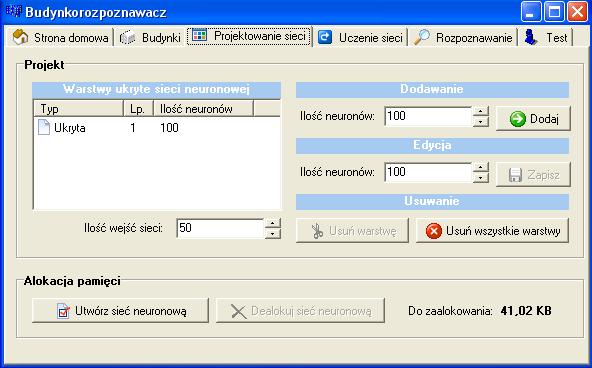Click the 100 neuron count cell in list
The height and width of the screenshot is (368, 592).
169,128
